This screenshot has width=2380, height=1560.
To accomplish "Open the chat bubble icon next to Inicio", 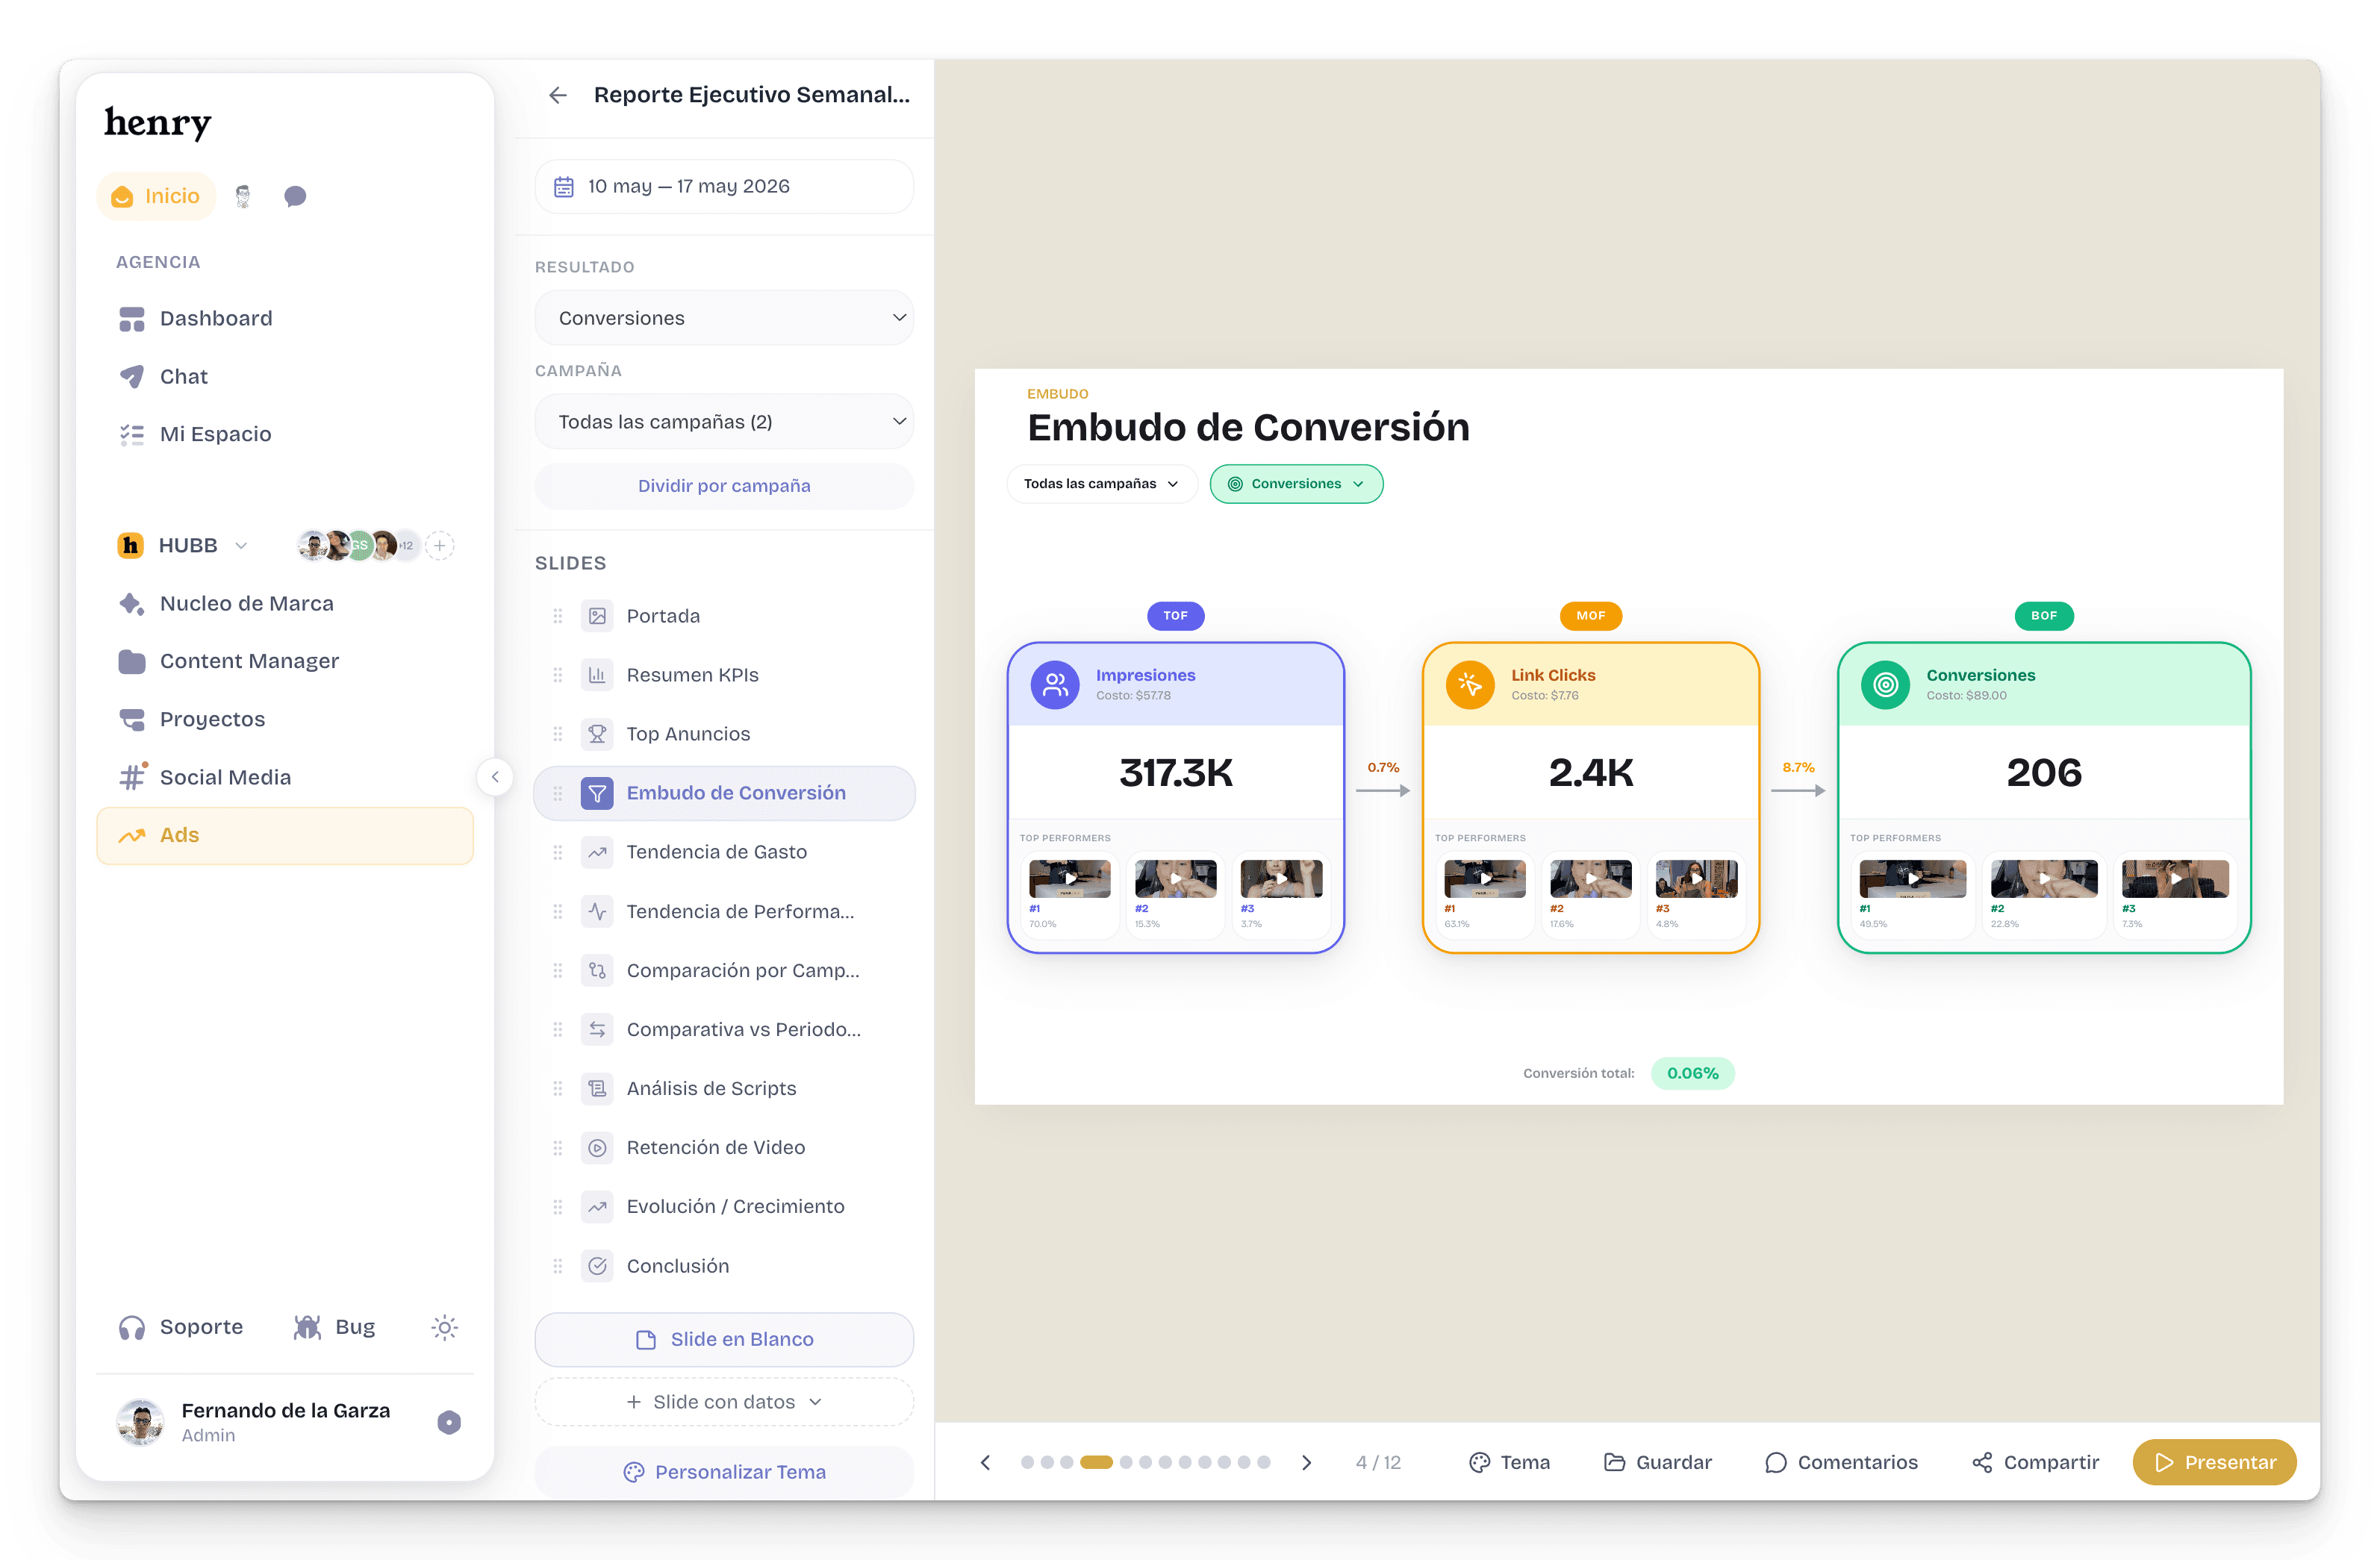I will click(295, 196).
